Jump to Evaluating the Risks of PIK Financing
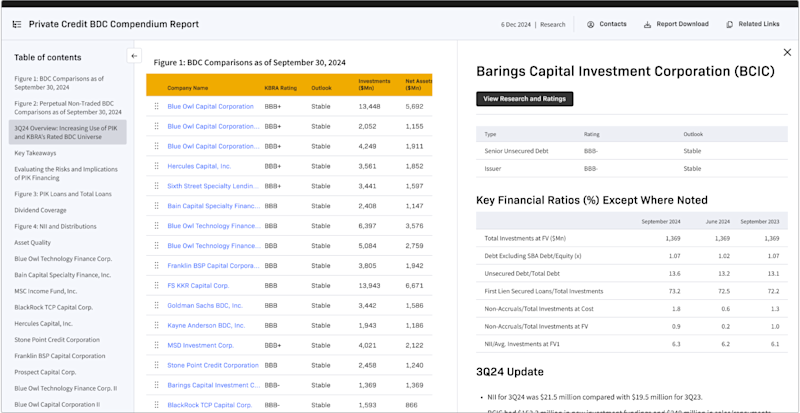The width and height of the screenshot is (800, 413). coord(66,173)
